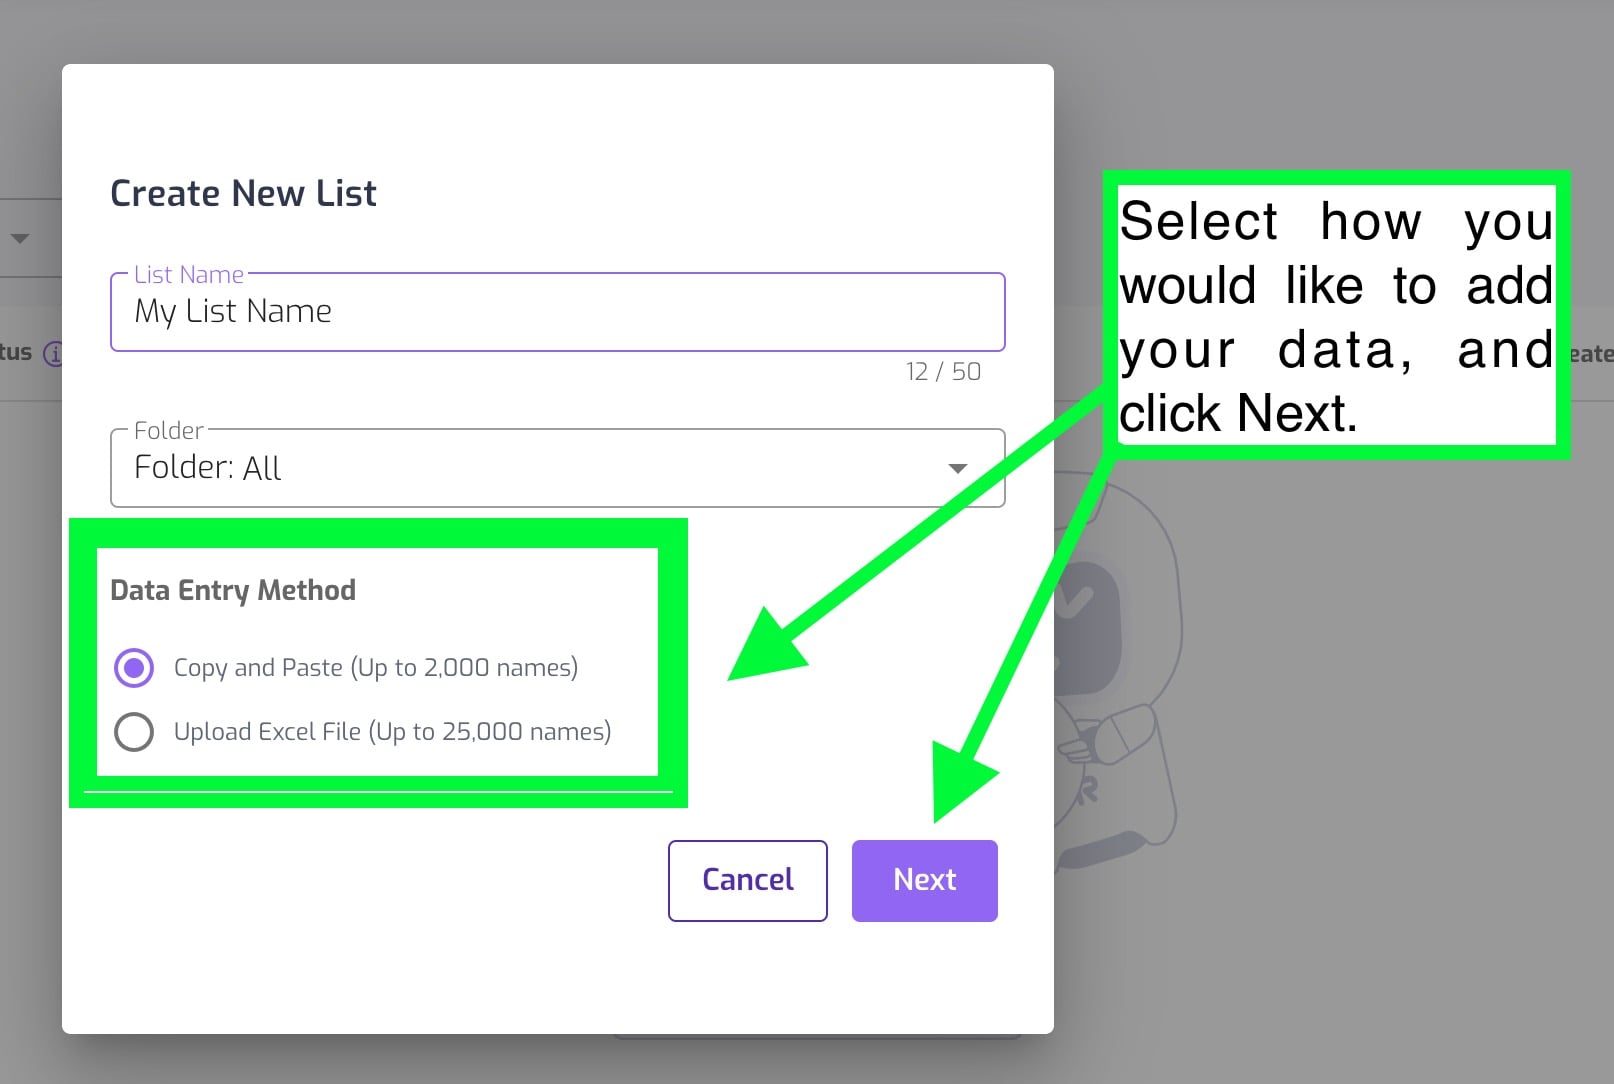Viewport: 1614px width, 1084px height.
Task: Click the green-bordered instruction text box
Action: [1336, 316]
